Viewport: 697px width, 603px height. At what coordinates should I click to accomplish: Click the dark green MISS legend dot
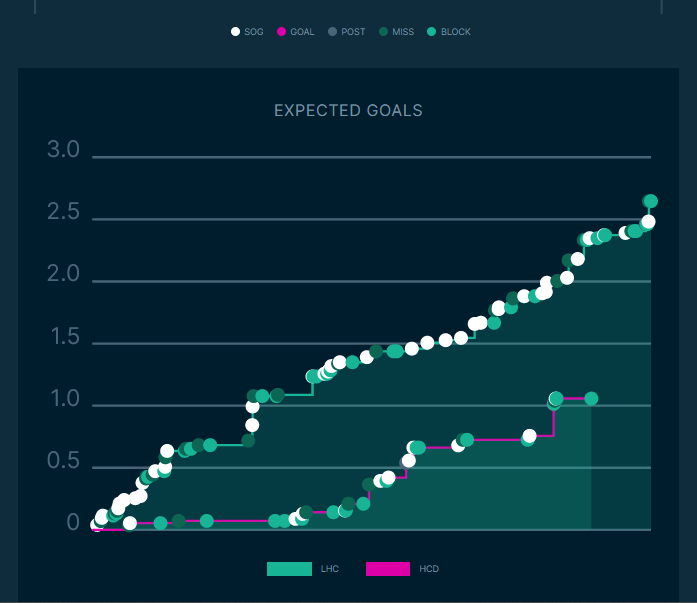coord(383,32)
